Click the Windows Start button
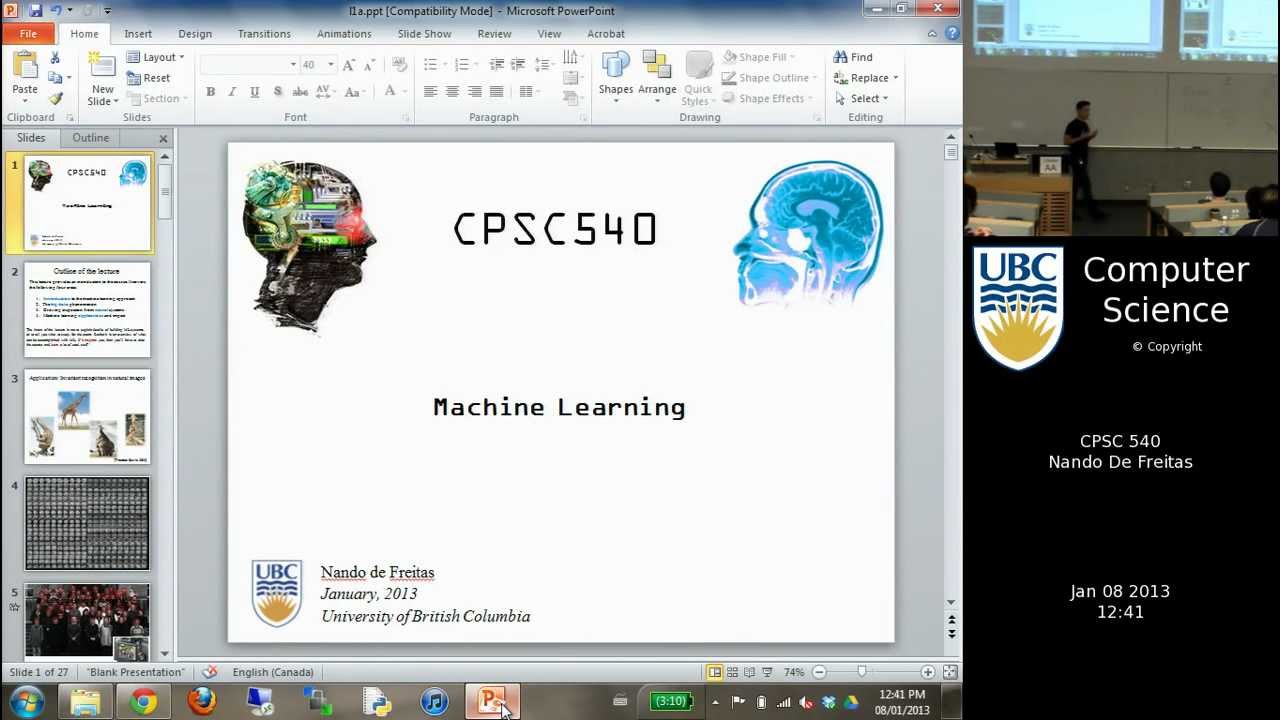 coord(27,702)
